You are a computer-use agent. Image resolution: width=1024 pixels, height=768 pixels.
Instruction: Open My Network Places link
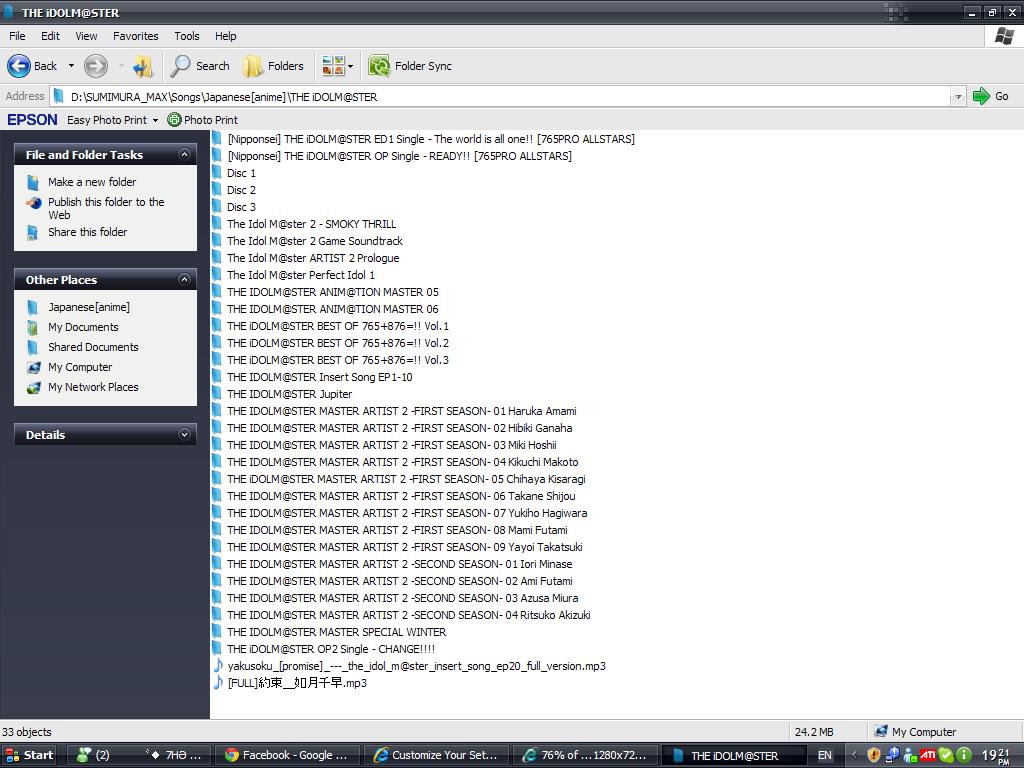(93, 387)
